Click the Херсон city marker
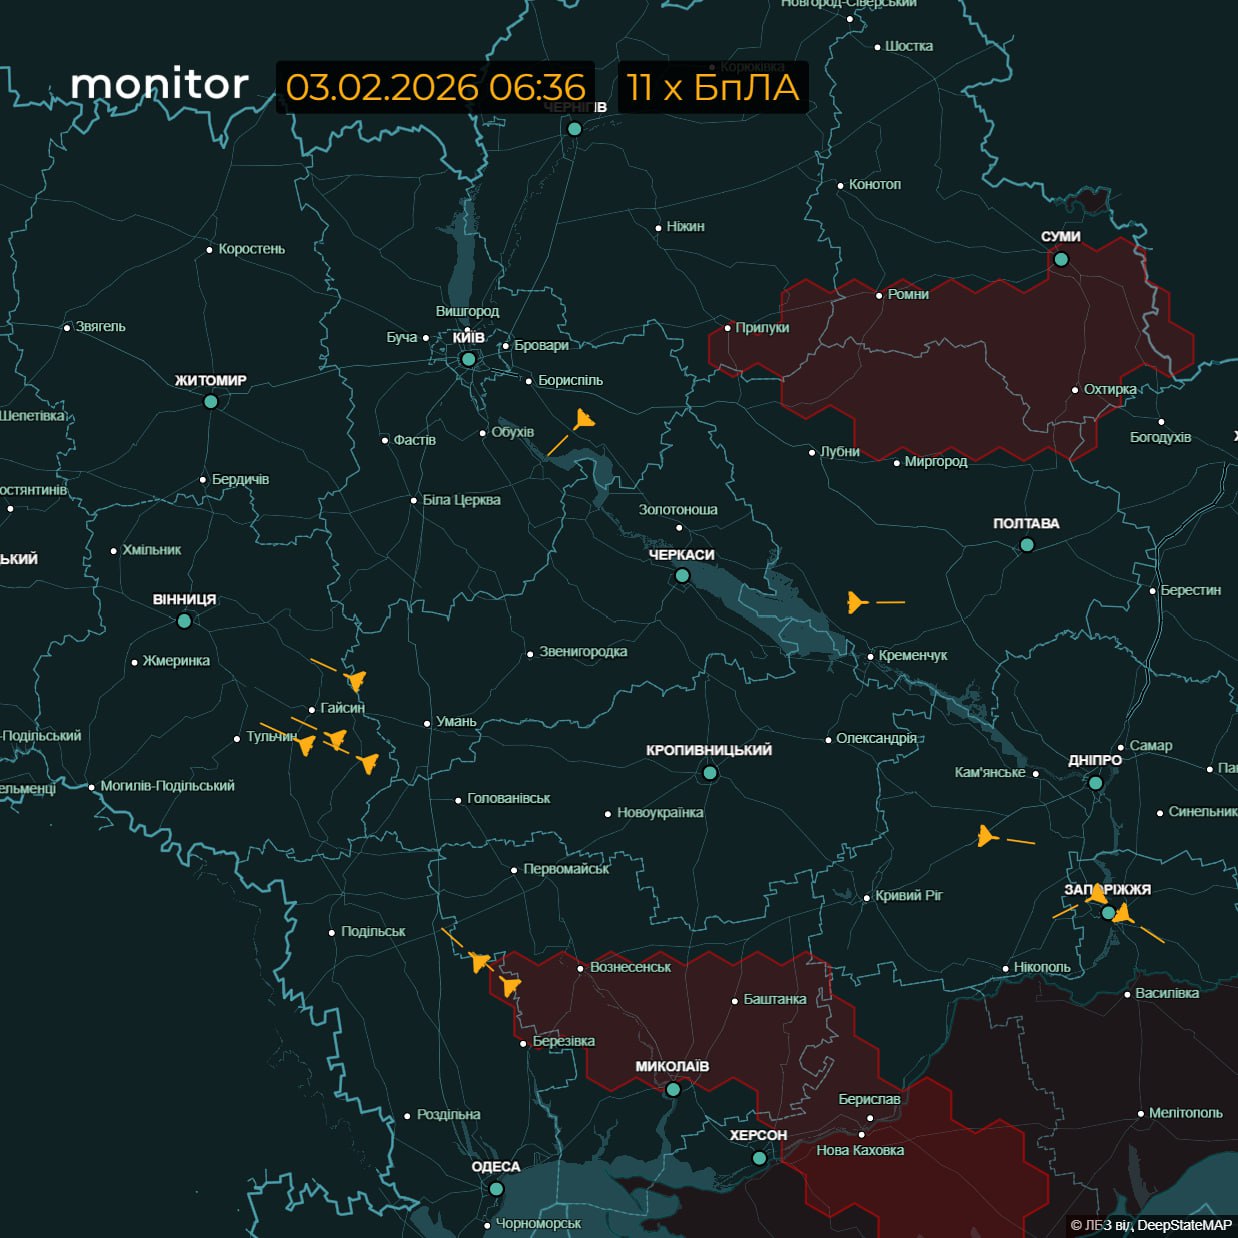 pyautogui.click(x=759, y=1158)
